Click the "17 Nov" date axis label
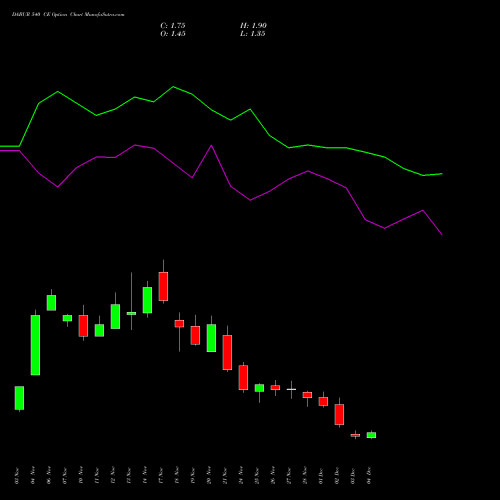Image resolution: width=500 pixels, height=500 pixels. point(161,476)
